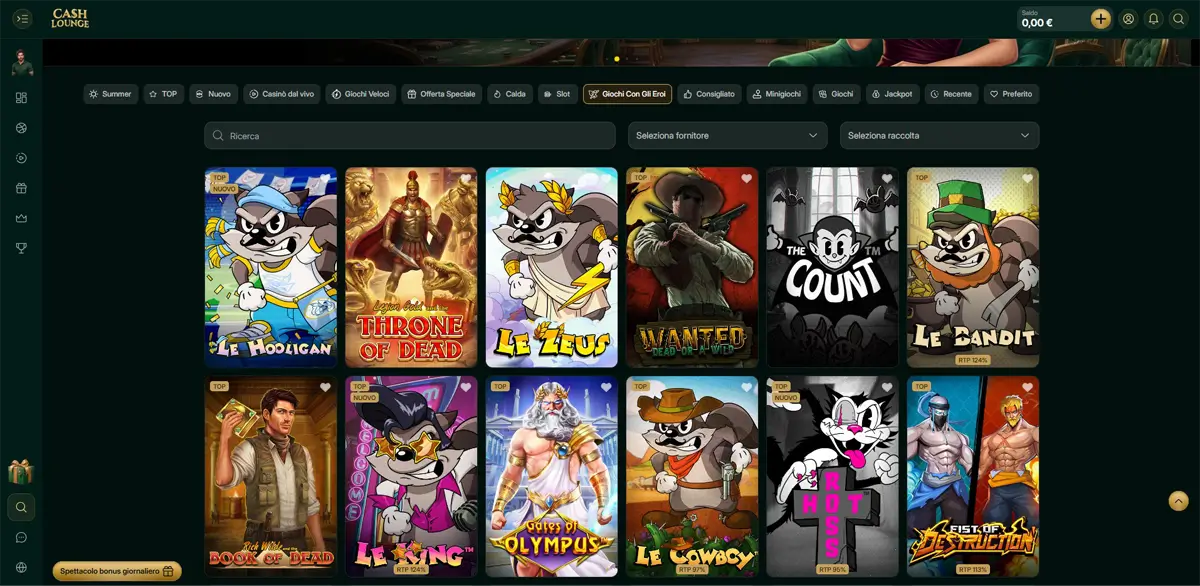Expand the Seleziona raccolta dropdown

[x=939, y=135]
